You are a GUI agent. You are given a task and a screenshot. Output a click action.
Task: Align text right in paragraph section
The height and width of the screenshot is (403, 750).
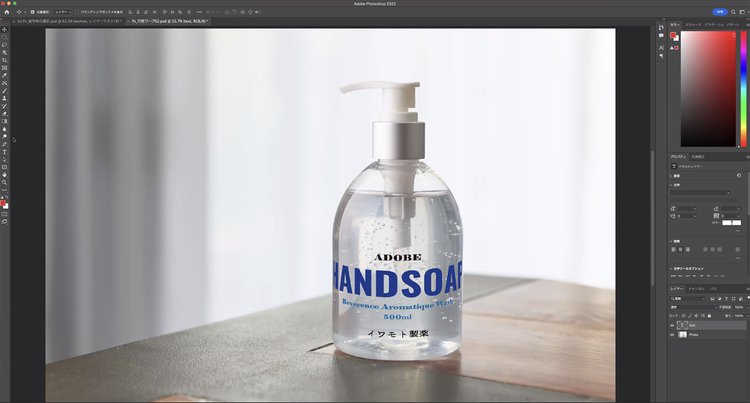688,250
